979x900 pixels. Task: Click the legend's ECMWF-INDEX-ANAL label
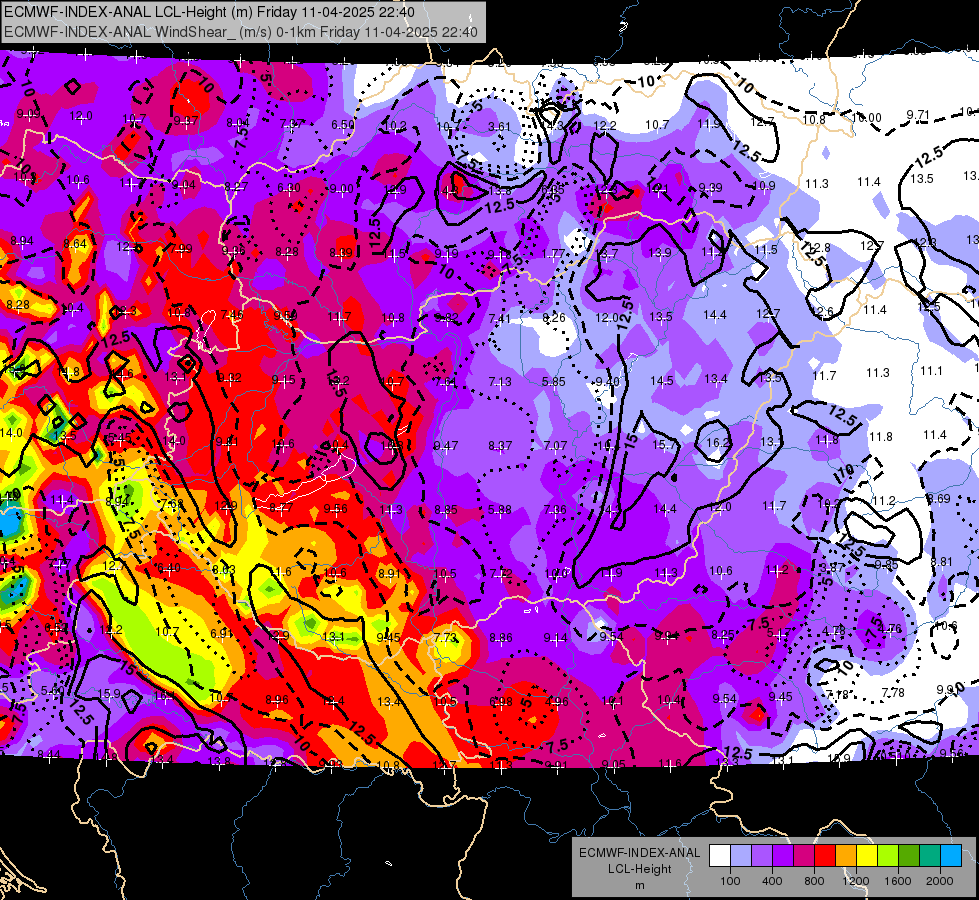(639, 853)
